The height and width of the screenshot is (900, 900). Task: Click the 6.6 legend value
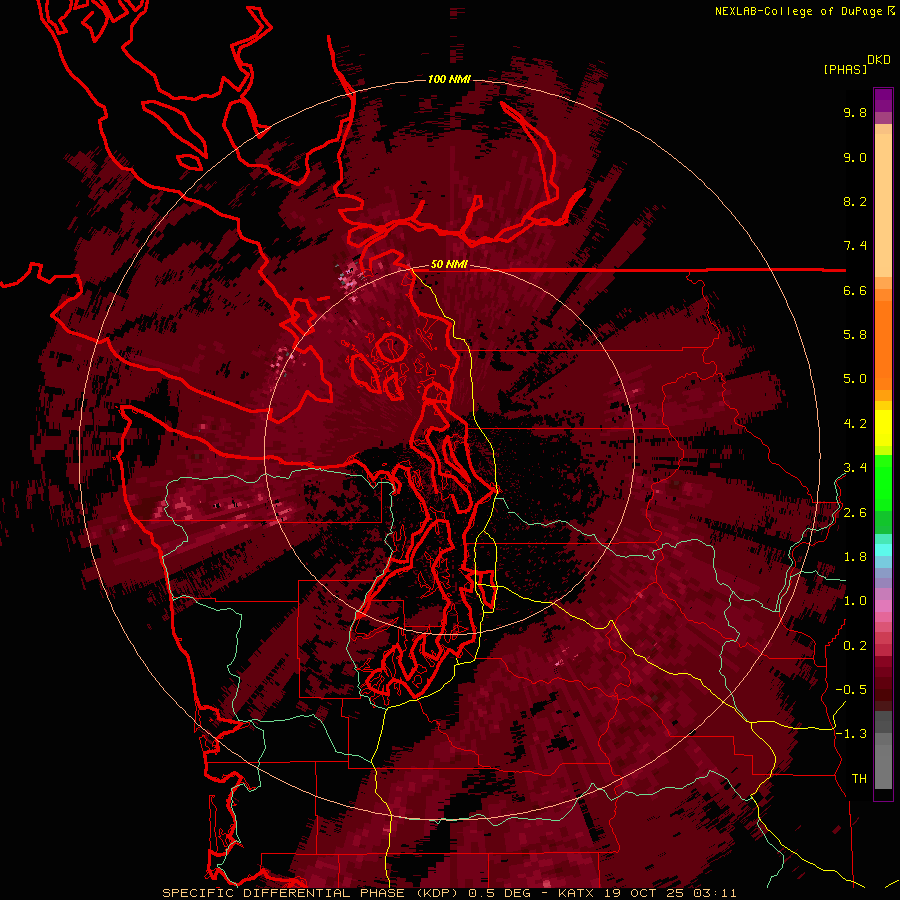coord(855,290)
